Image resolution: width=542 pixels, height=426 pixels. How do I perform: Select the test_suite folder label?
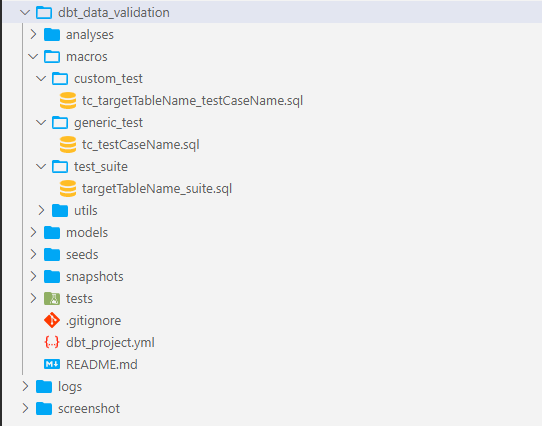[x=101, y=167]
